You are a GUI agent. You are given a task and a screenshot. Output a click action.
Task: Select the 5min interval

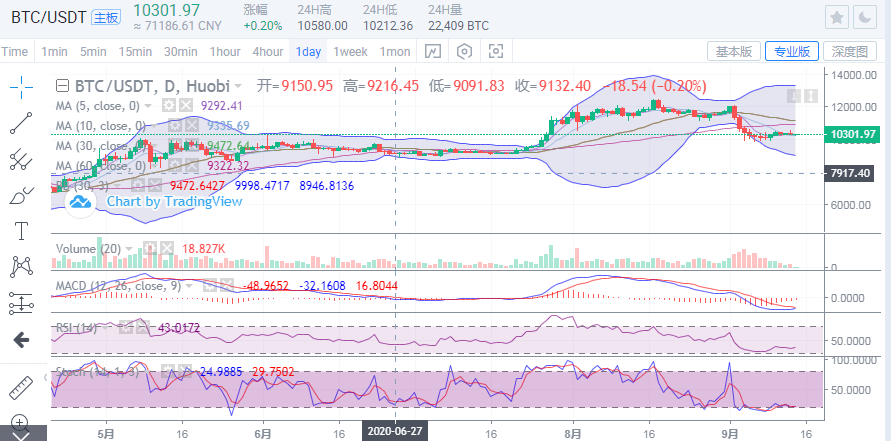(93, 52)
